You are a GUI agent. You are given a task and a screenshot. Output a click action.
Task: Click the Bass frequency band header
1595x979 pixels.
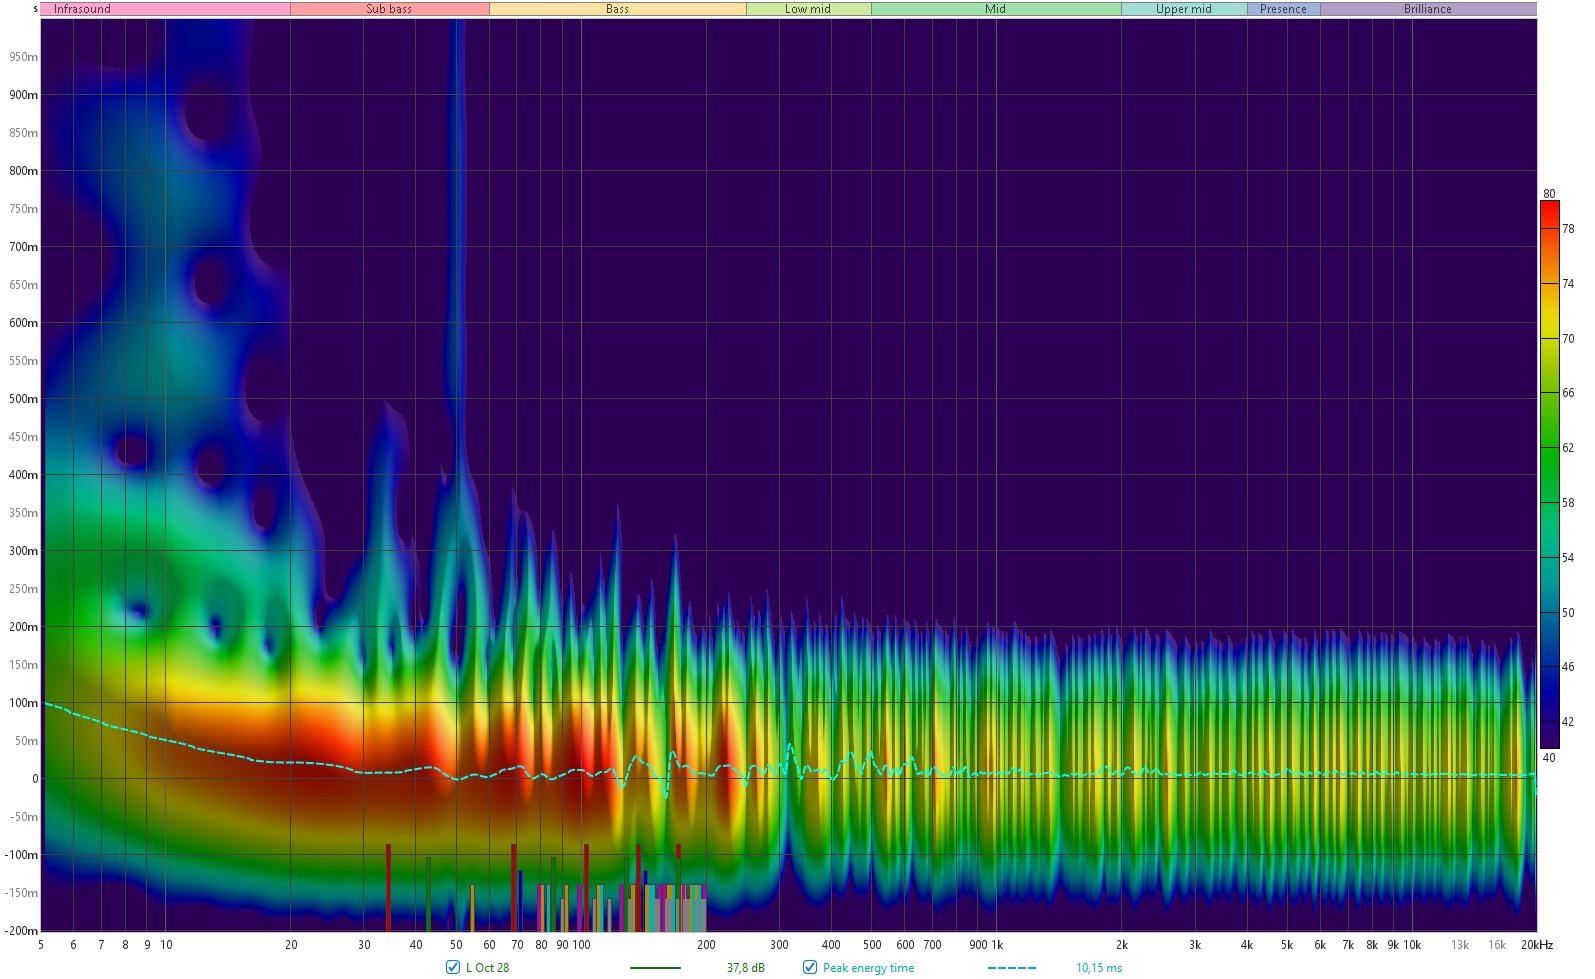tap(617, 9)
